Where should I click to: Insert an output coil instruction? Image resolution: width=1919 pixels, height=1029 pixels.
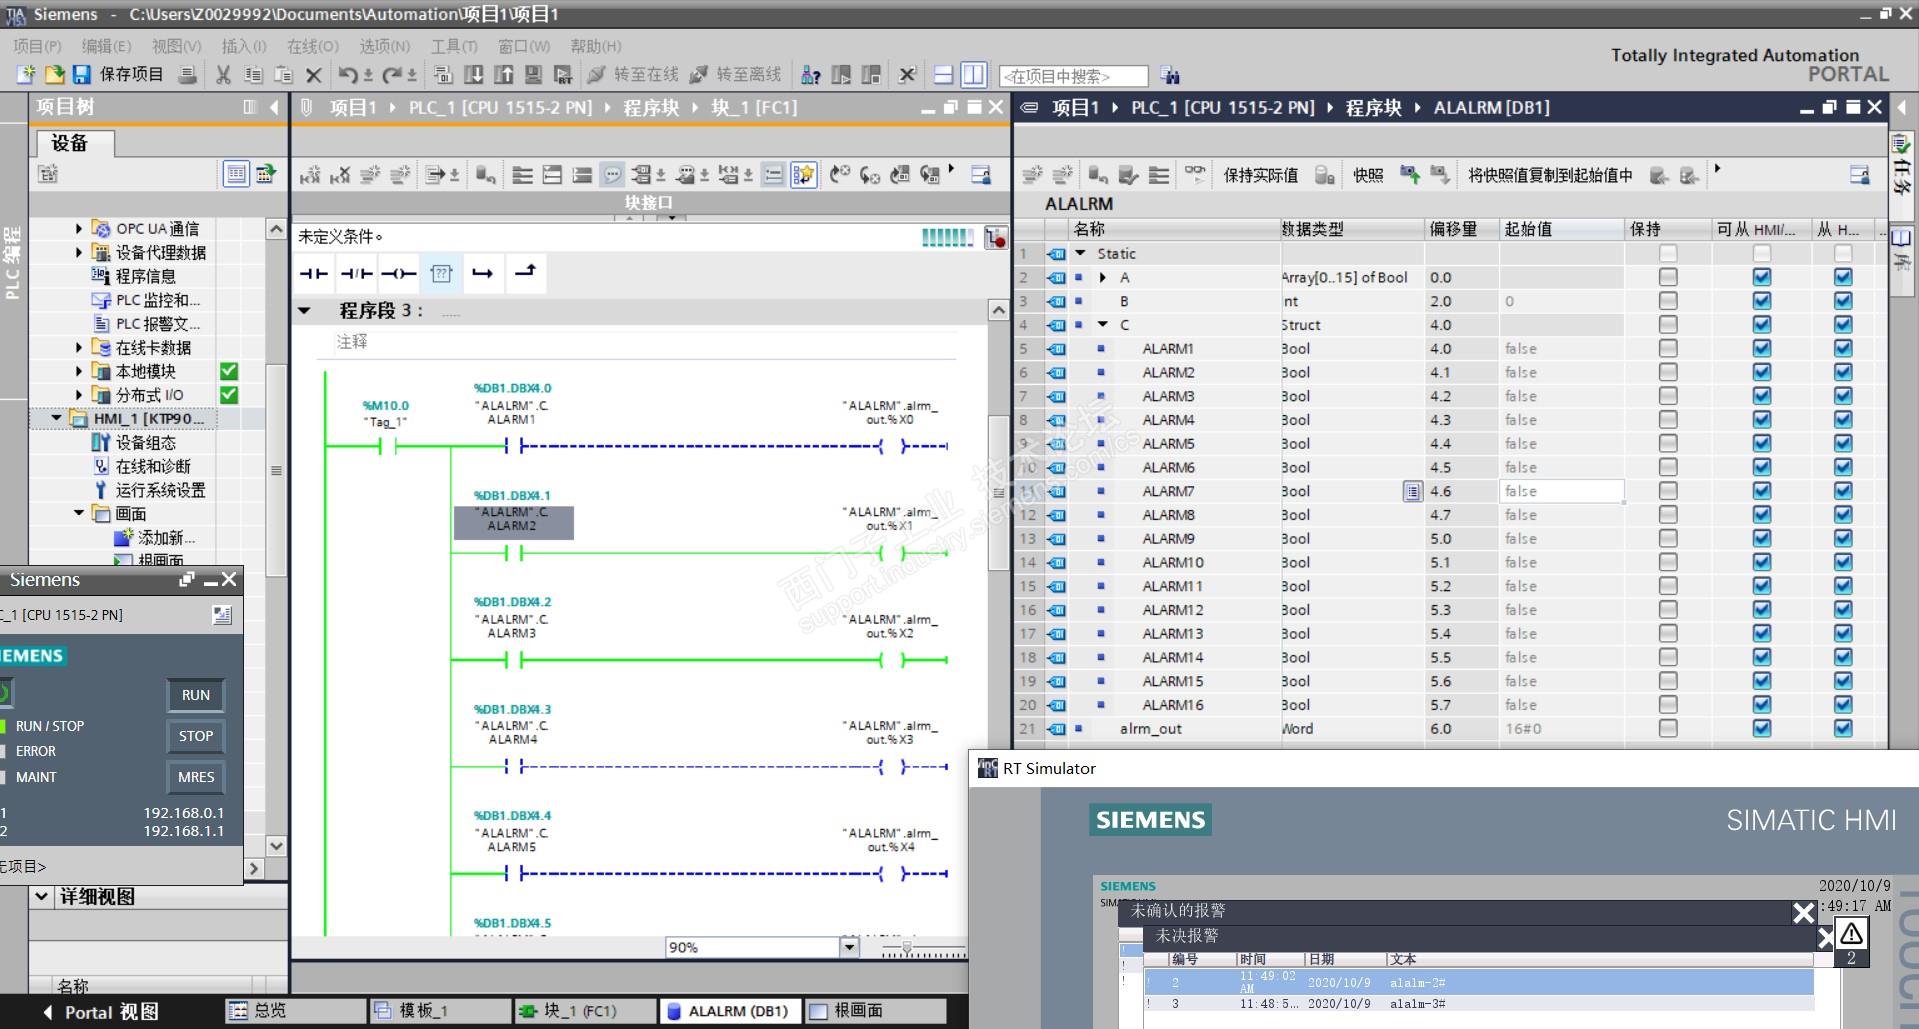[399, 273]
